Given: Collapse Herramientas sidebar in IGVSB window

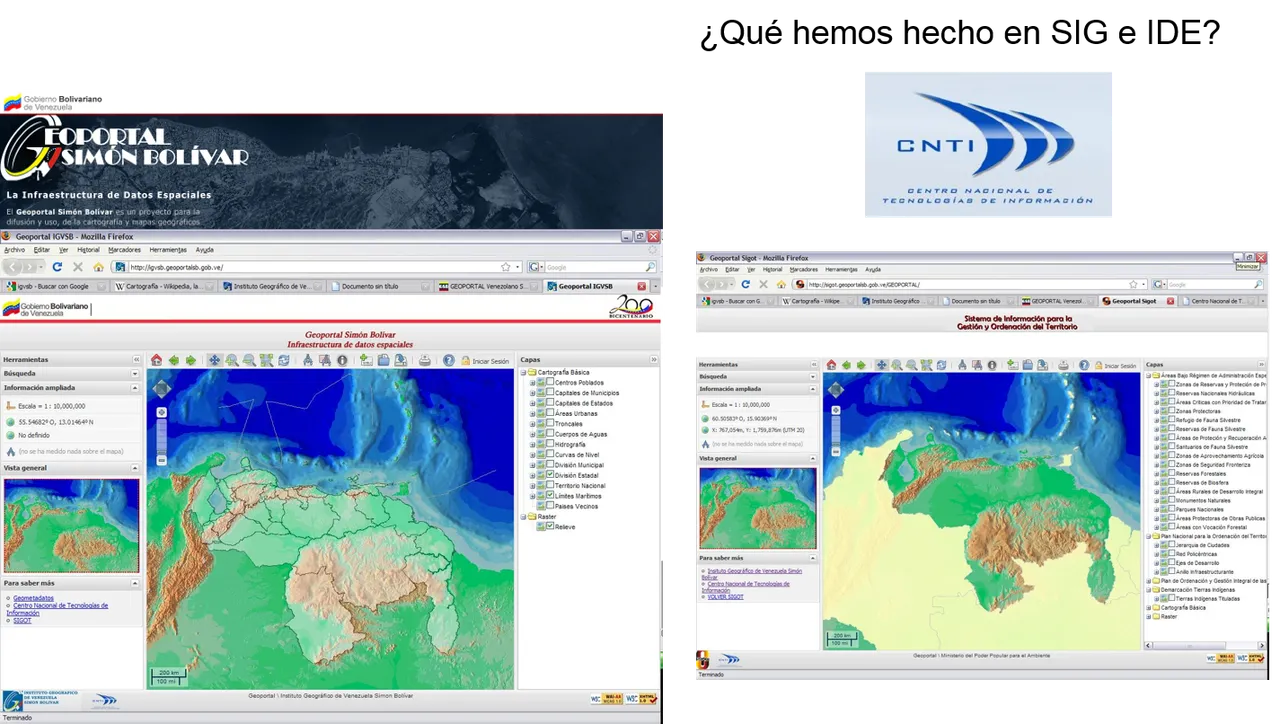Looking at the screenshot, I should tap(136, 360).
